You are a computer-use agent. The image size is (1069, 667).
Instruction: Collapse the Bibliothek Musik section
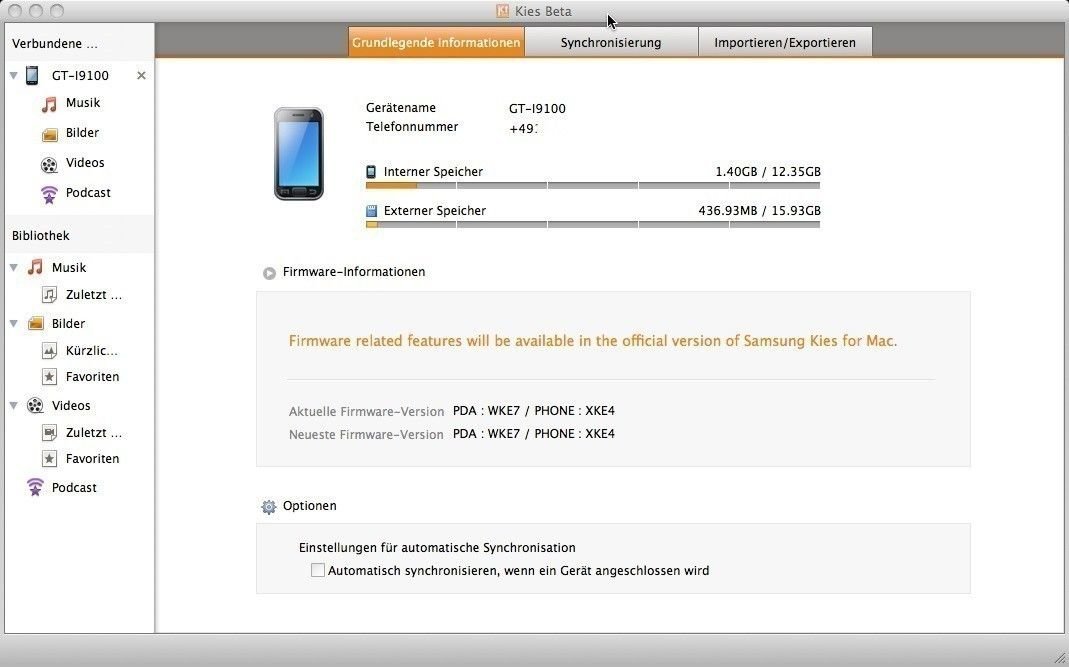pyautogui.click(x=14, y=267)
